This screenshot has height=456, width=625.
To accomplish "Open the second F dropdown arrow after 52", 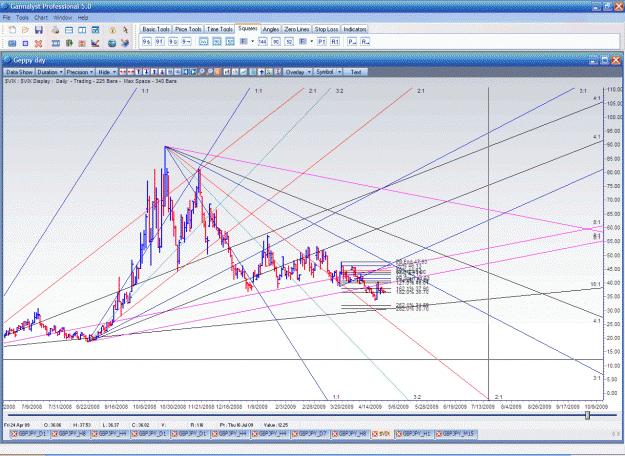I will click(x=311, y=41).
